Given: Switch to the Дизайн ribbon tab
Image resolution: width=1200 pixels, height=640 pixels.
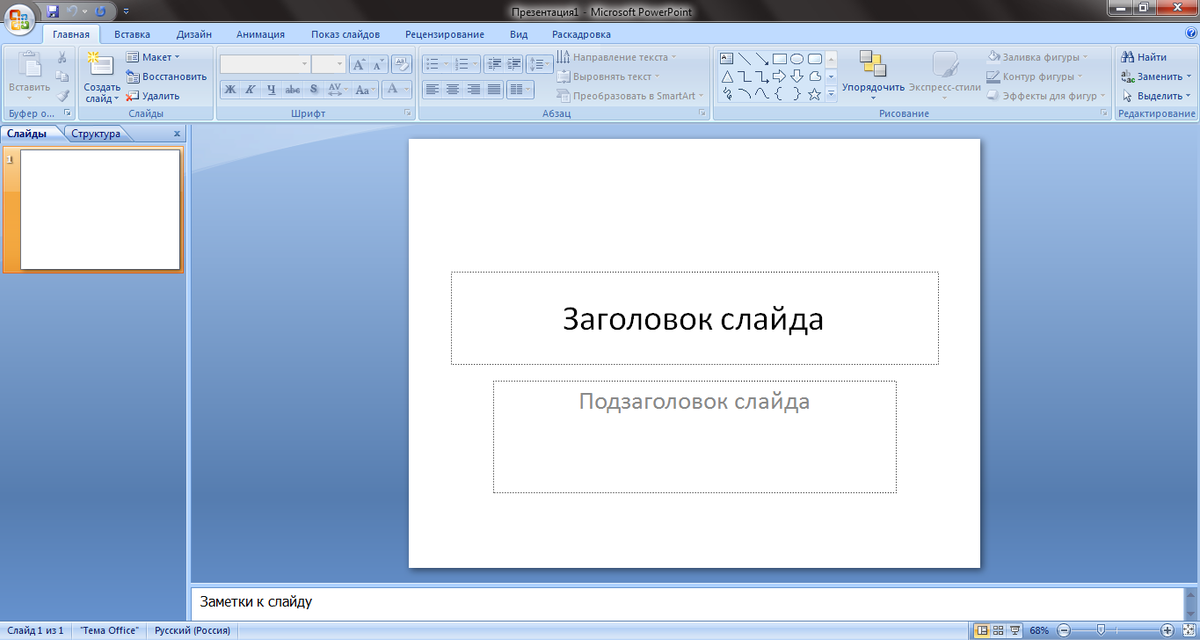Looking at the screenshot, I should tap(193, 33).
